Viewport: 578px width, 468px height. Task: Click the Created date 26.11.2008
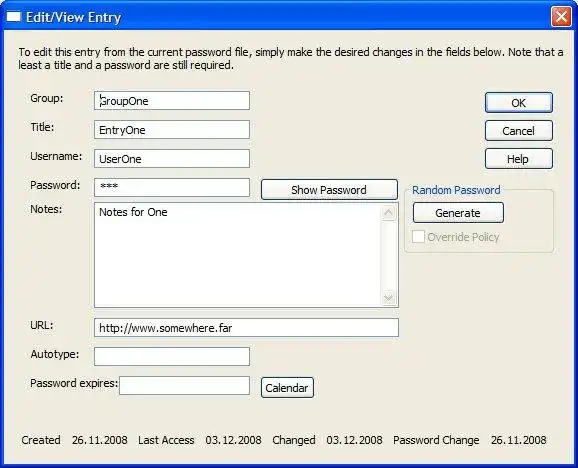click(x=100, y=440)
